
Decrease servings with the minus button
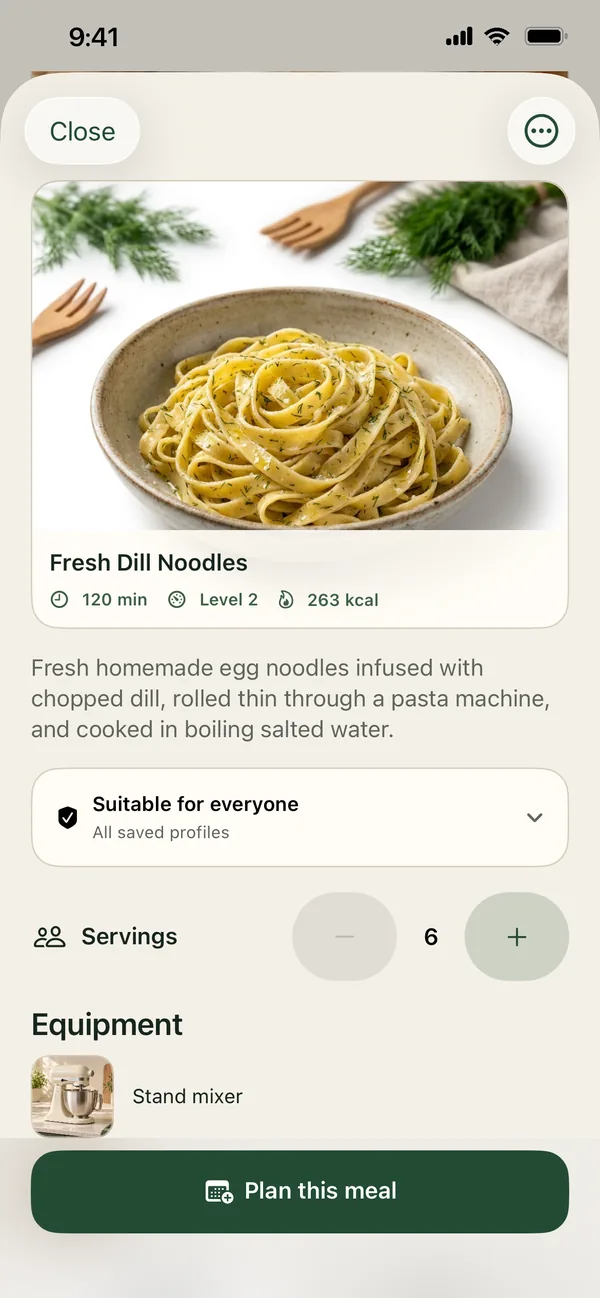pyautogui.click(x=344, y=937)
